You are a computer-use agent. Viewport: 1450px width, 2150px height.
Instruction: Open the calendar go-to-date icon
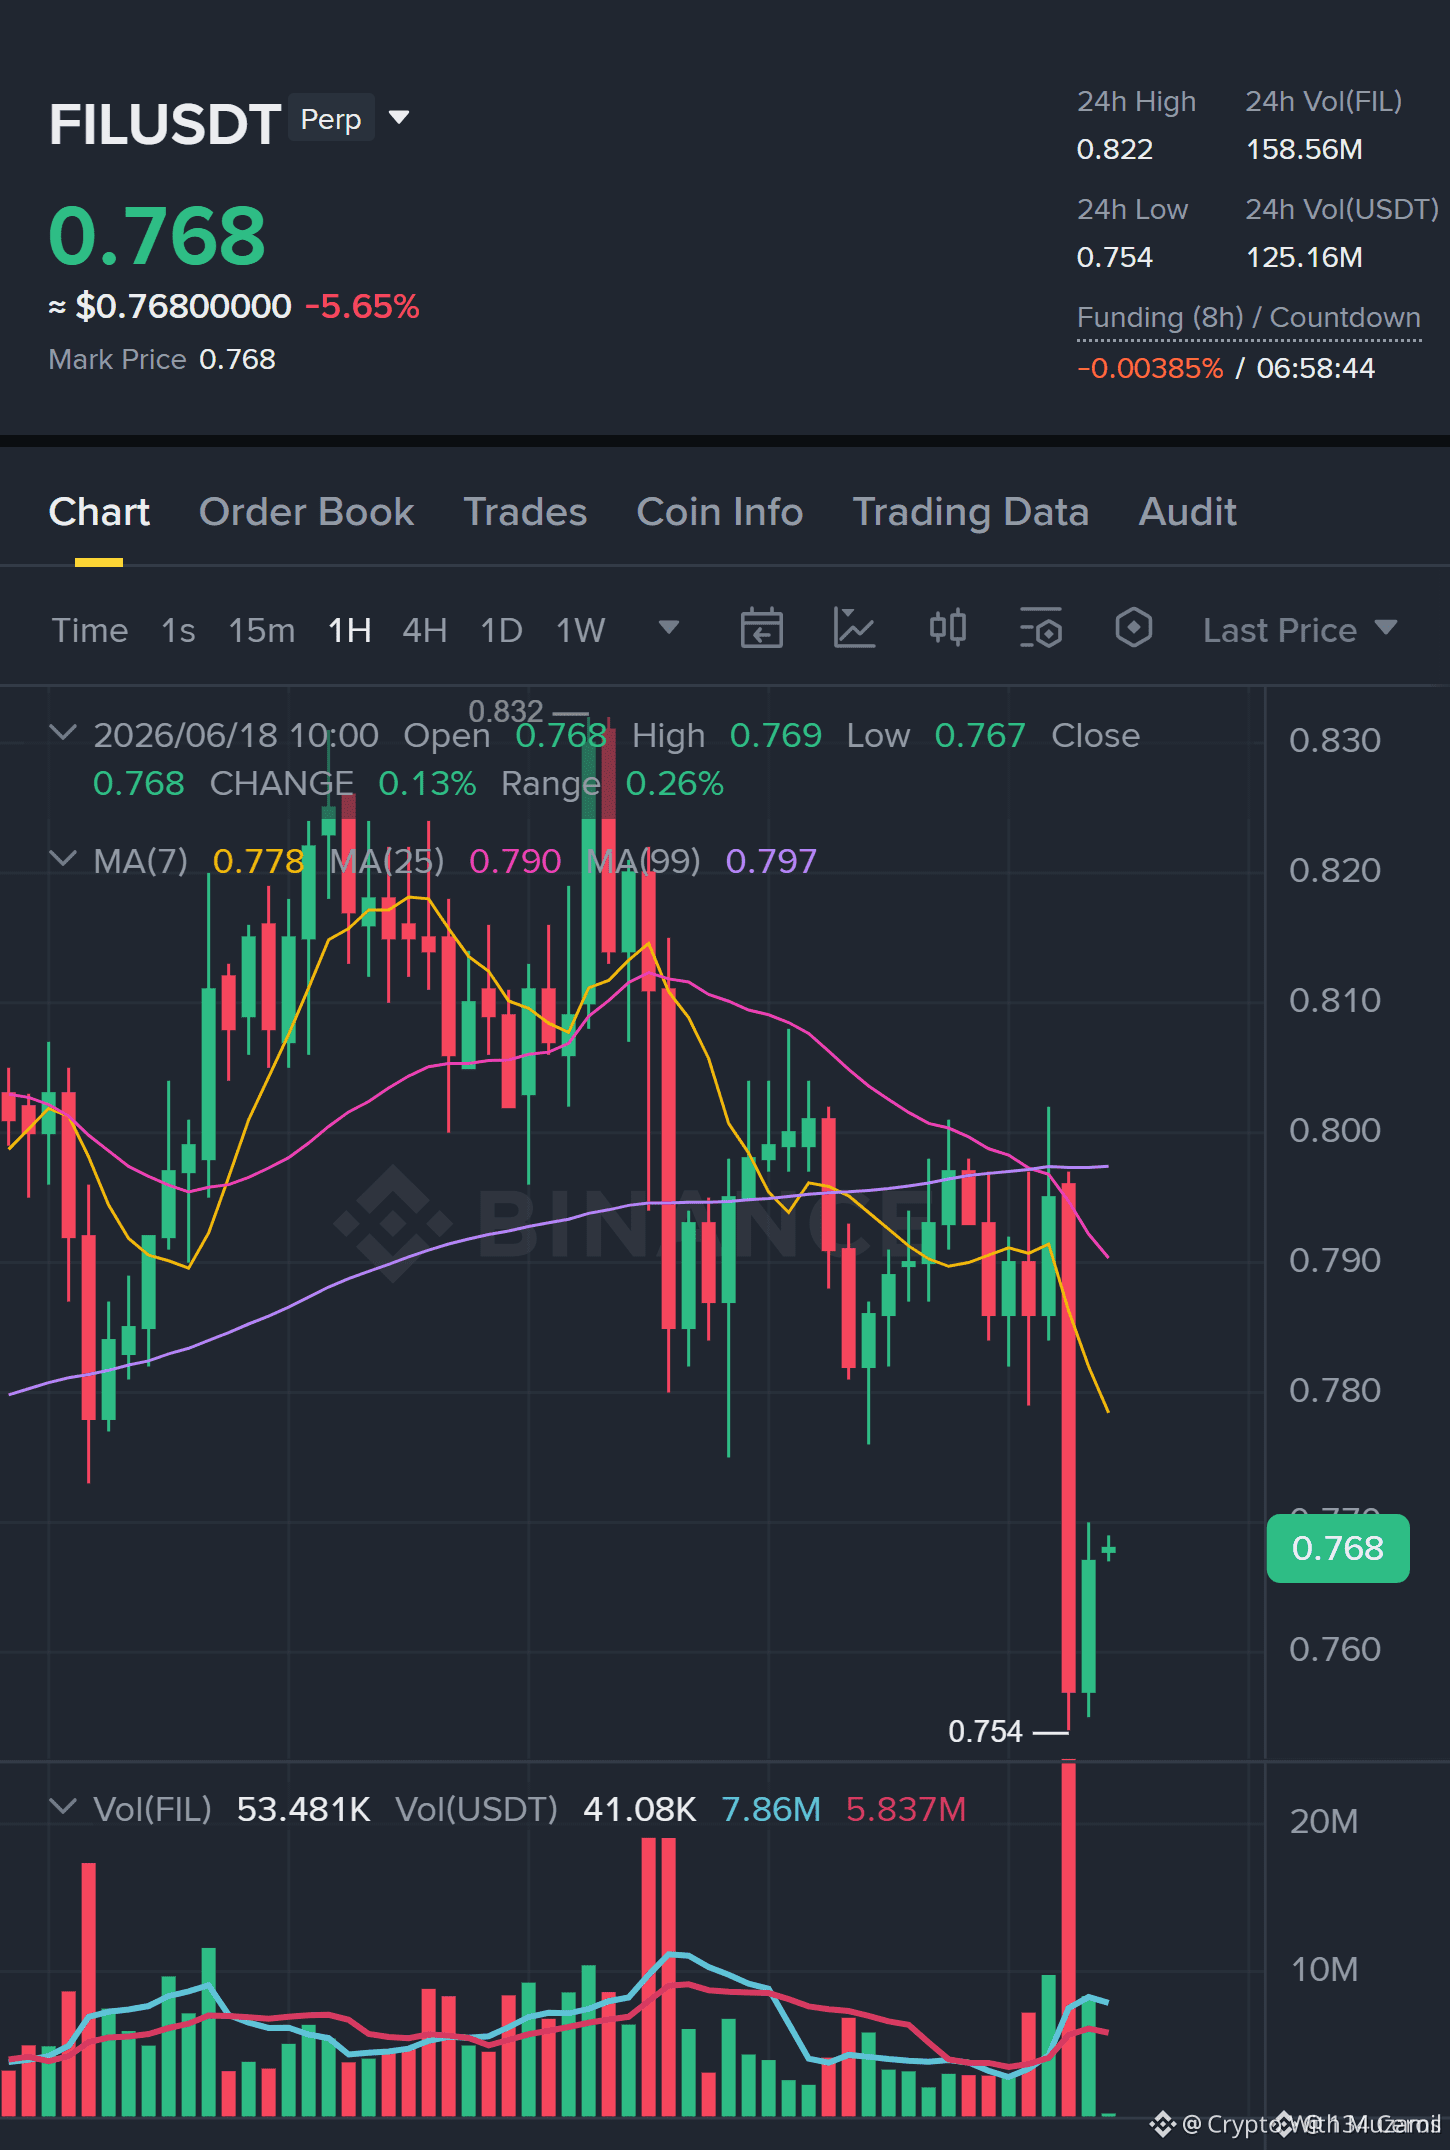pyautogui.click(x=761, y=628)
